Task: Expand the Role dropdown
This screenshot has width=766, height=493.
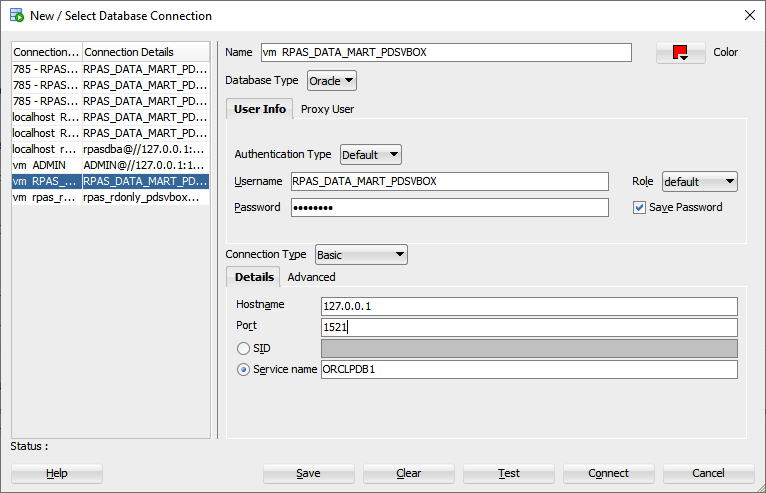Action: click(x=700, y=182)
